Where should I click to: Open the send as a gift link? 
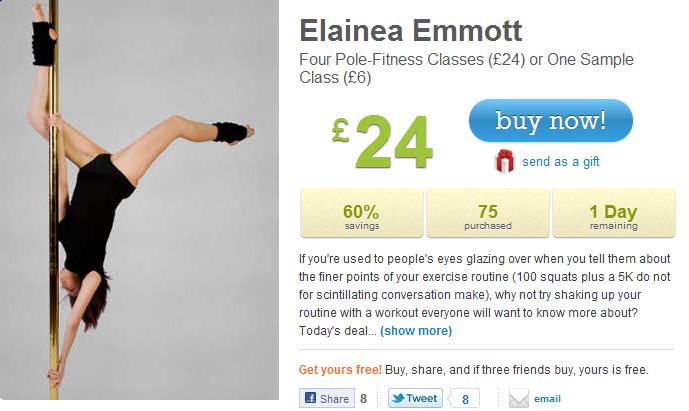coord(560,162)
